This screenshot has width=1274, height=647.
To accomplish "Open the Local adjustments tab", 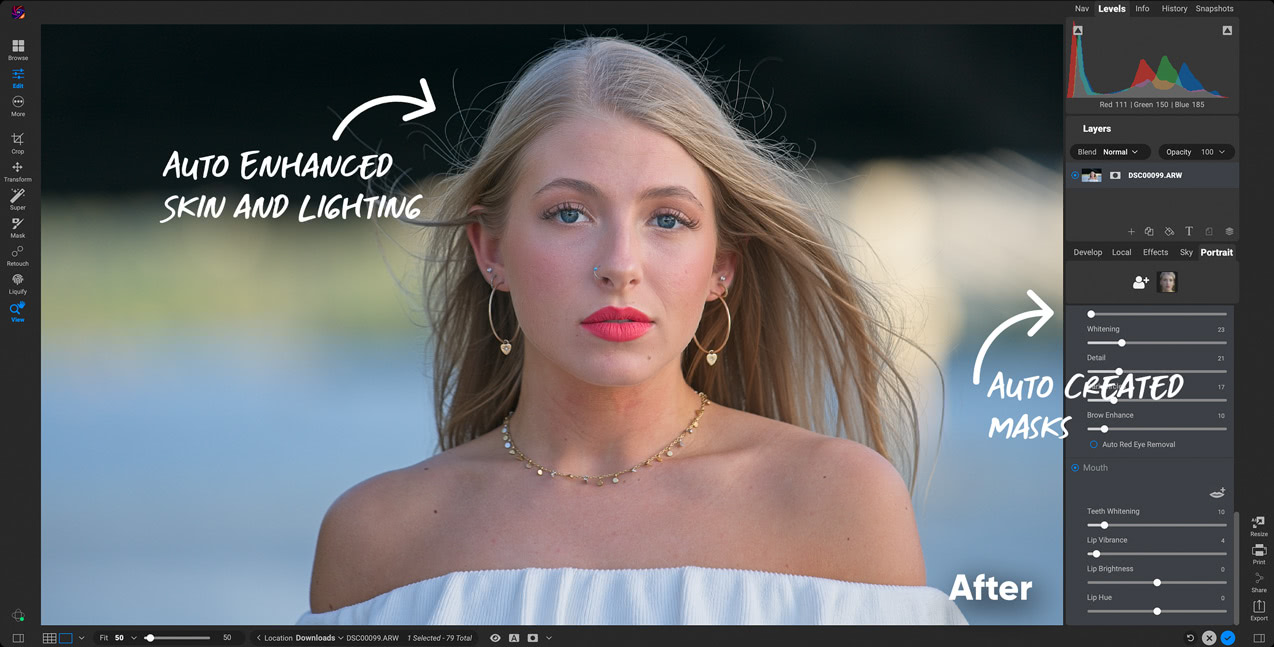I will 1122,252.
